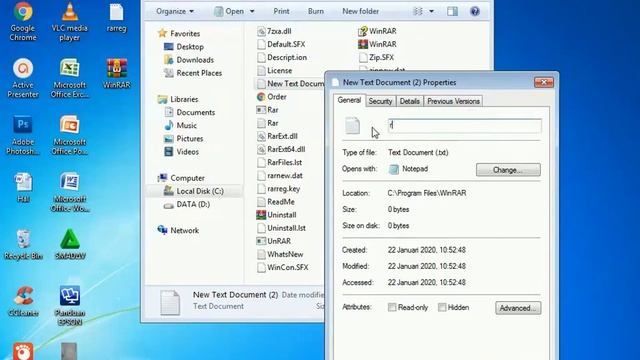The image size is (640, 360).
Task: Select the RarFiles.lst file
Action: point(280,162)
